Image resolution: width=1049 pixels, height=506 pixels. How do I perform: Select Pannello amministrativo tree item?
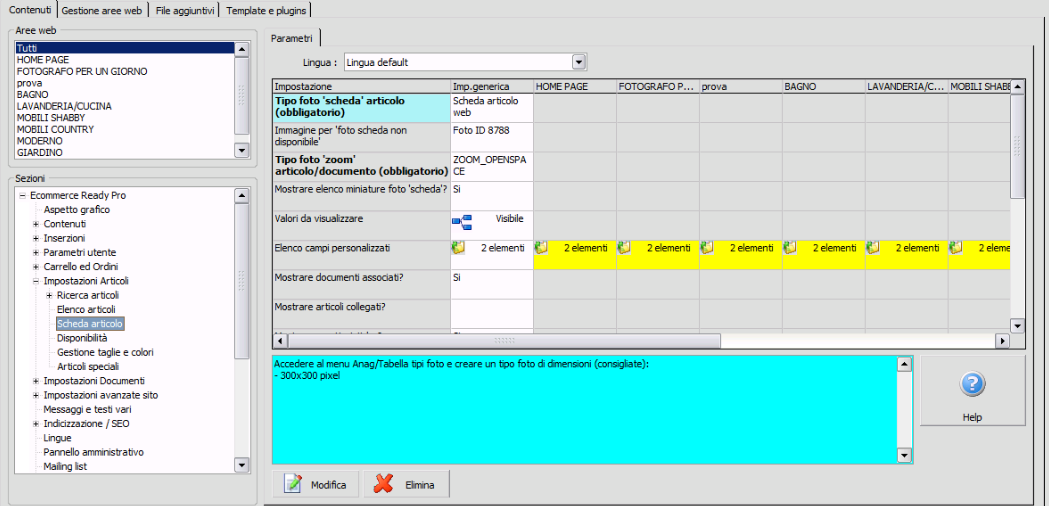click(94, 452)
